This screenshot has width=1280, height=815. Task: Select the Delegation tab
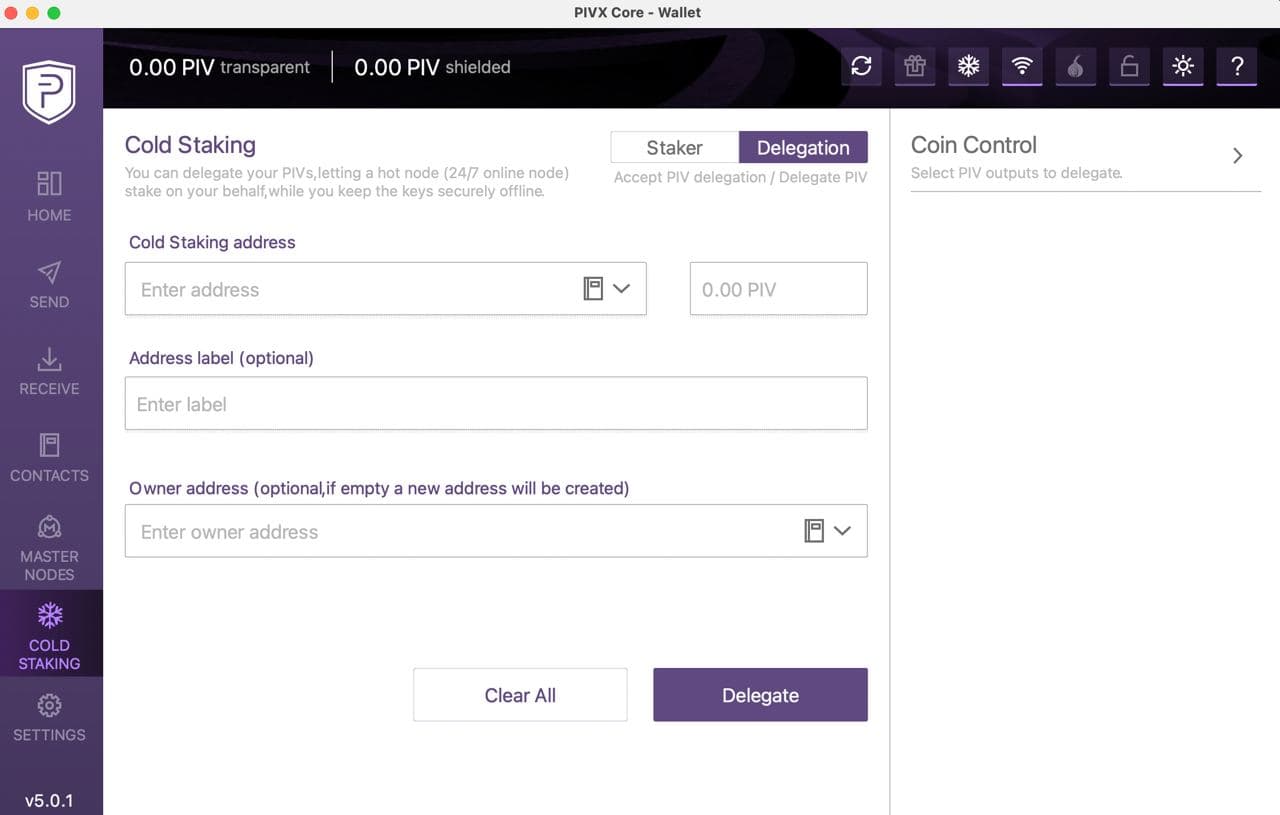(803, 147)
